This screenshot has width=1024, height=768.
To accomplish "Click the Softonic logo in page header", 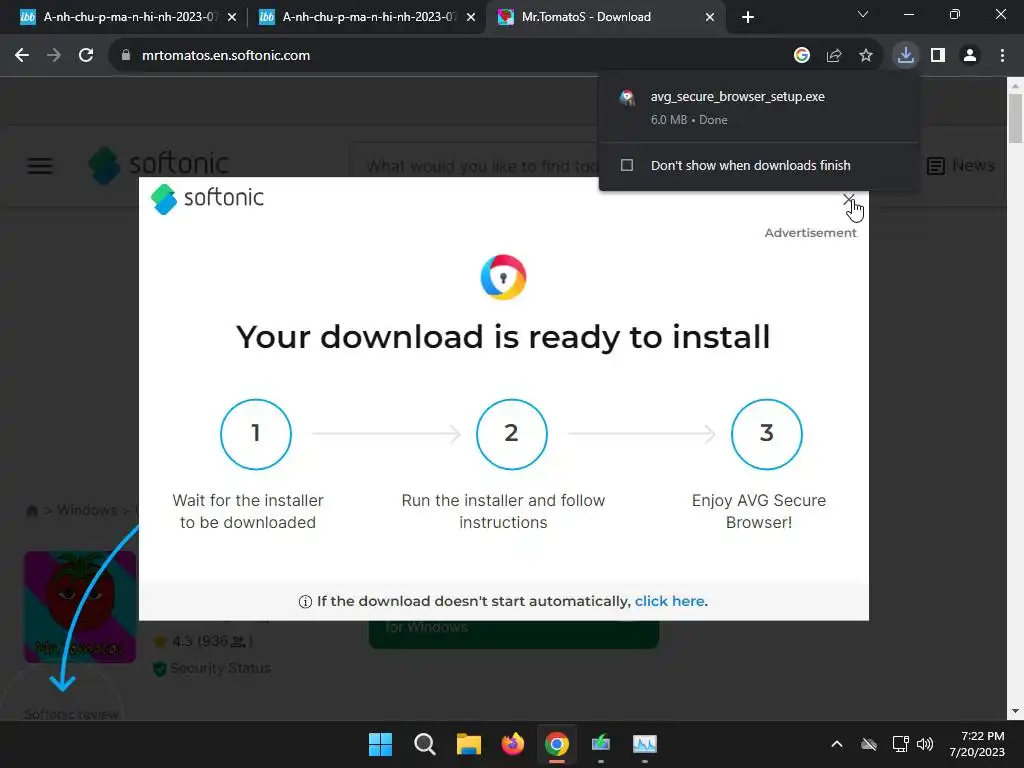I will [159, 165].
